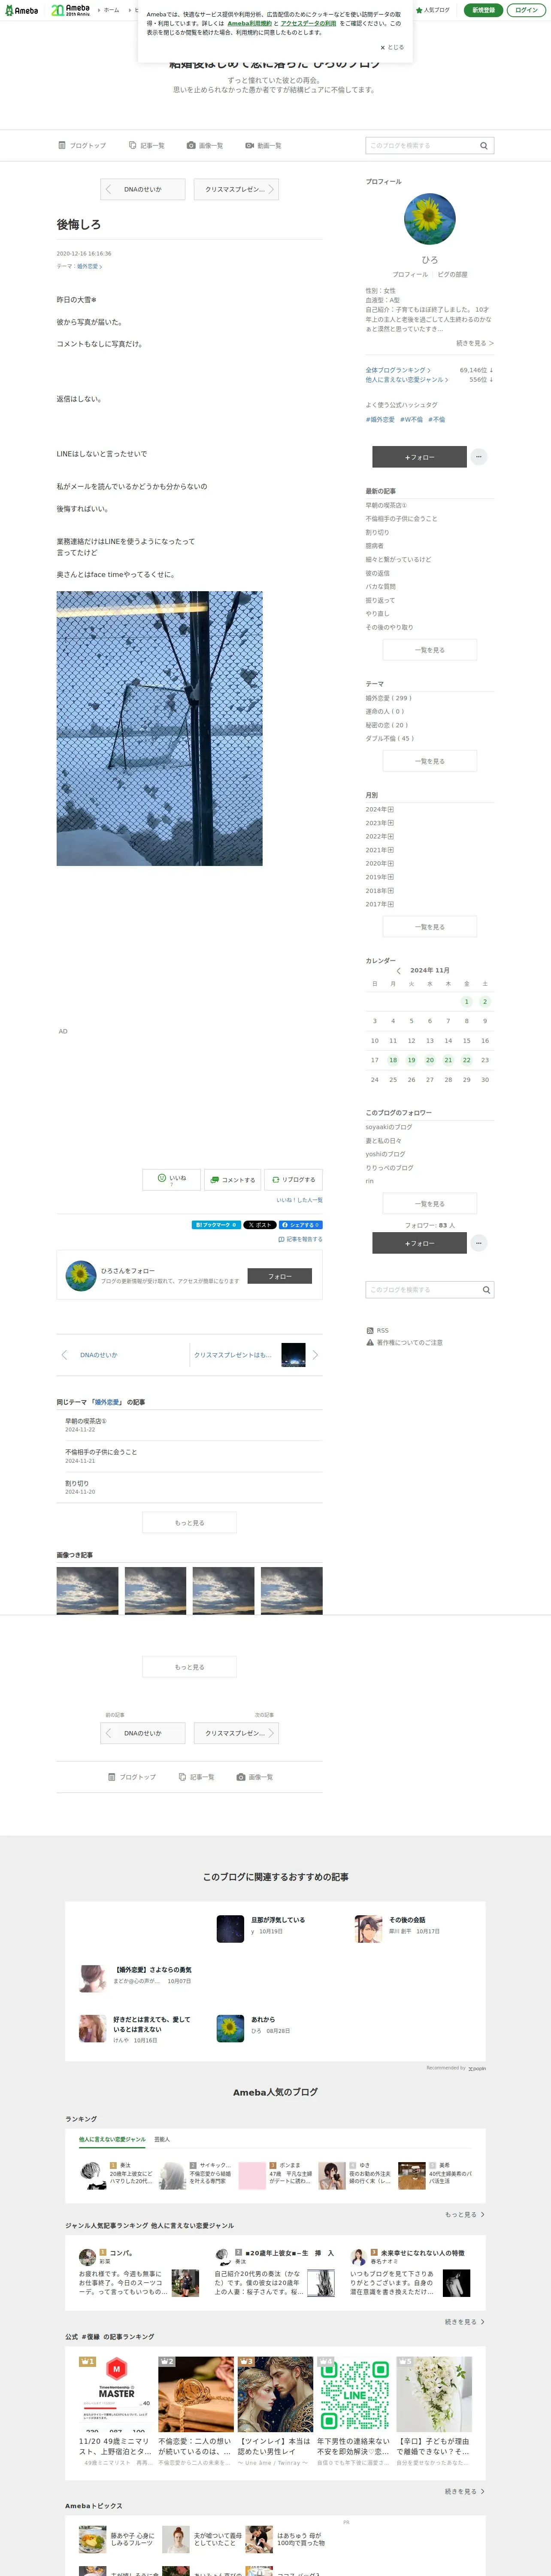Open the ブログトップ tab

82,146
